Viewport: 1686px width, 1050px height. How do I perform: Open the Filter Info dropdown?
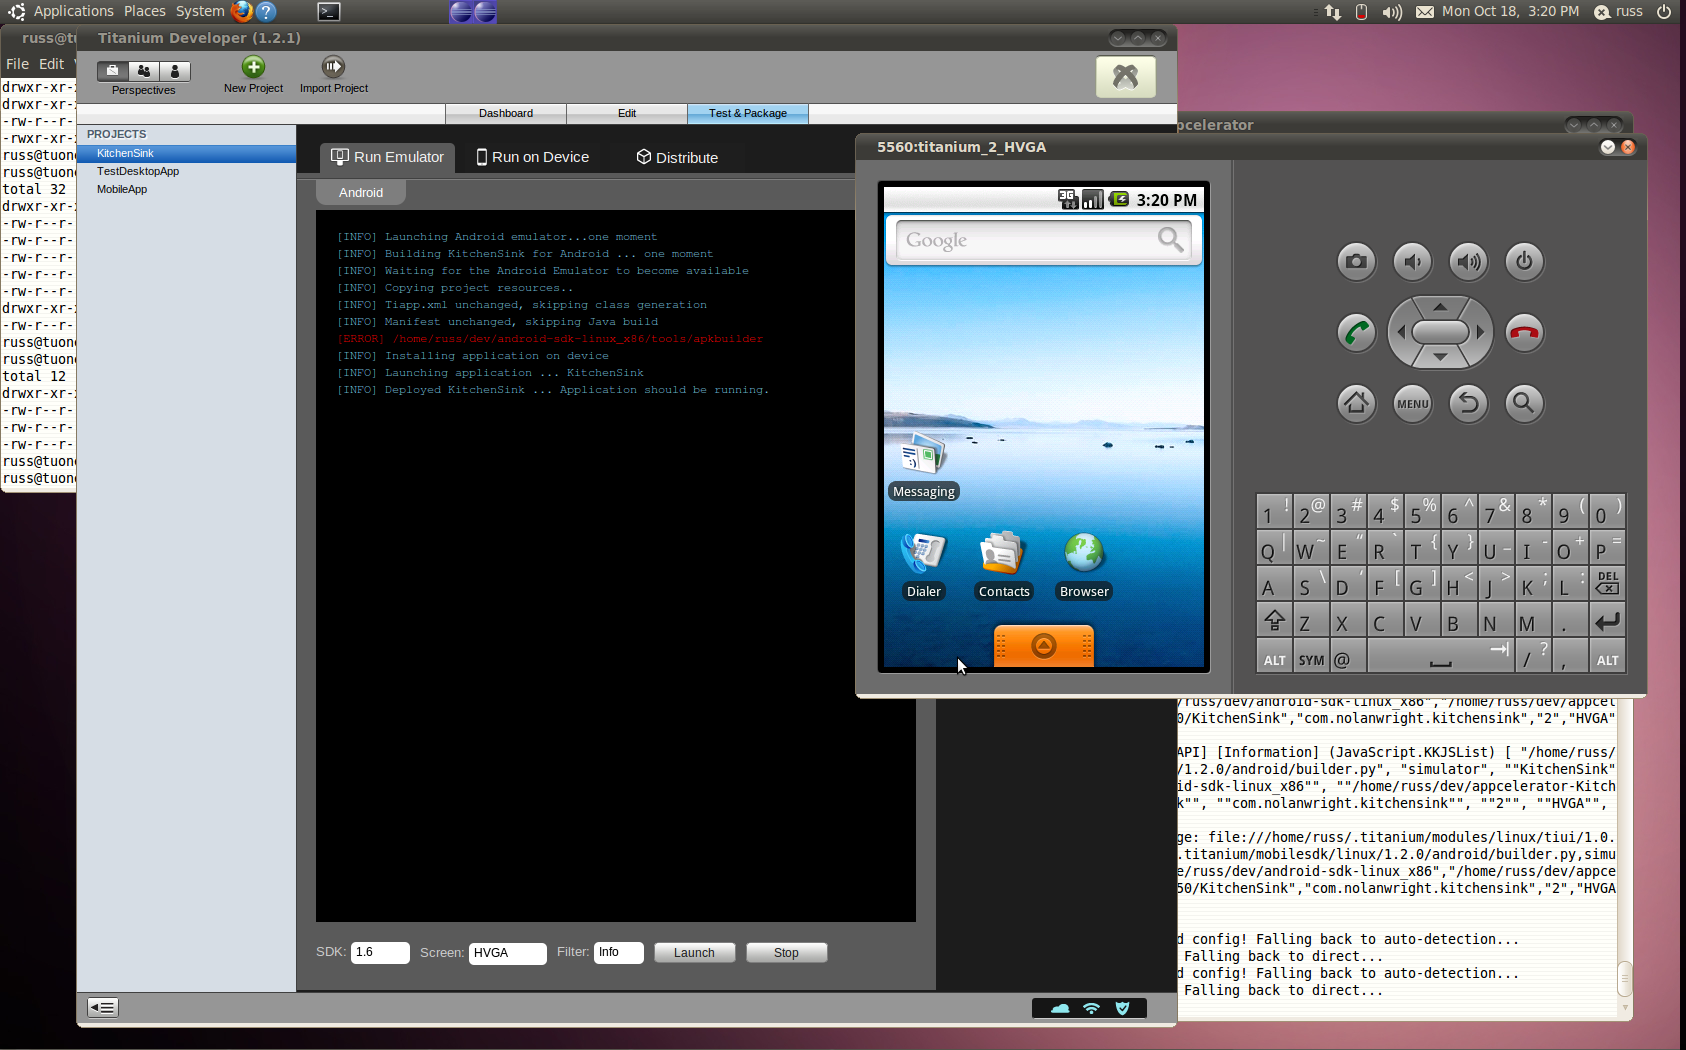[x=619, y=953]
